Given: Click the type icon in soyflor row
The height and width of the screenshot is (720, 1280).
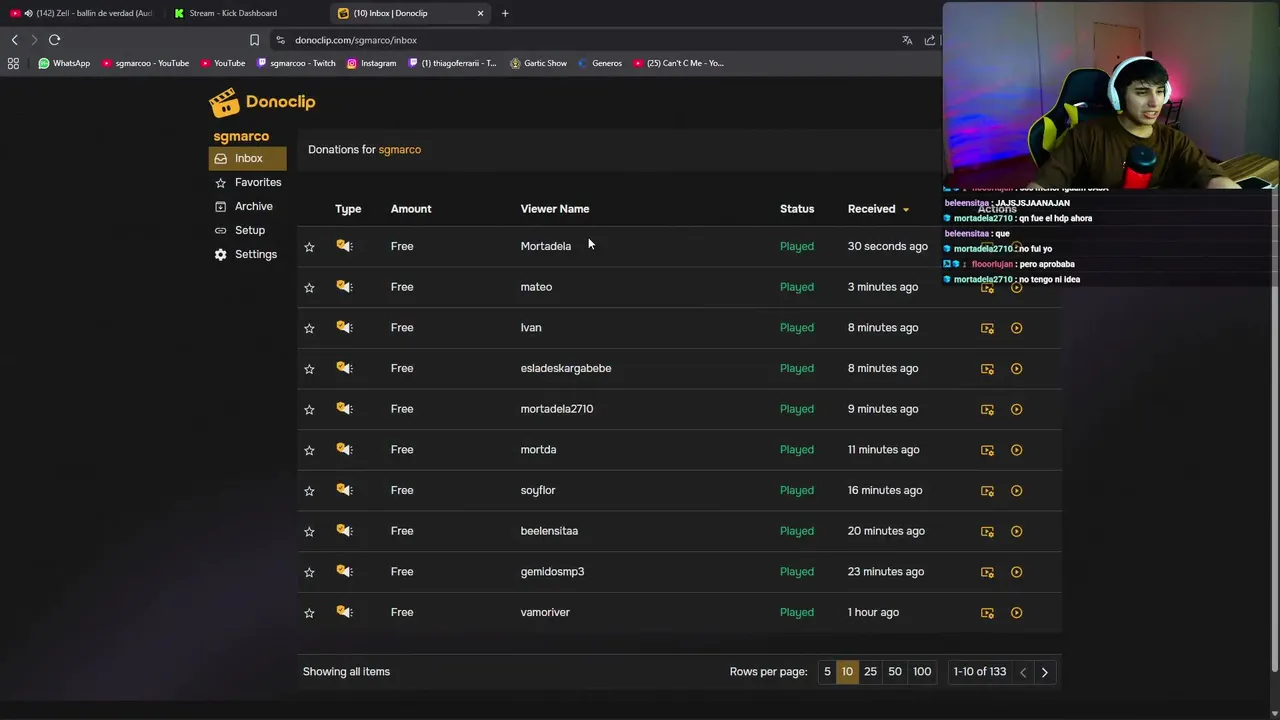Looking at the screenshot, I should 344,490.
